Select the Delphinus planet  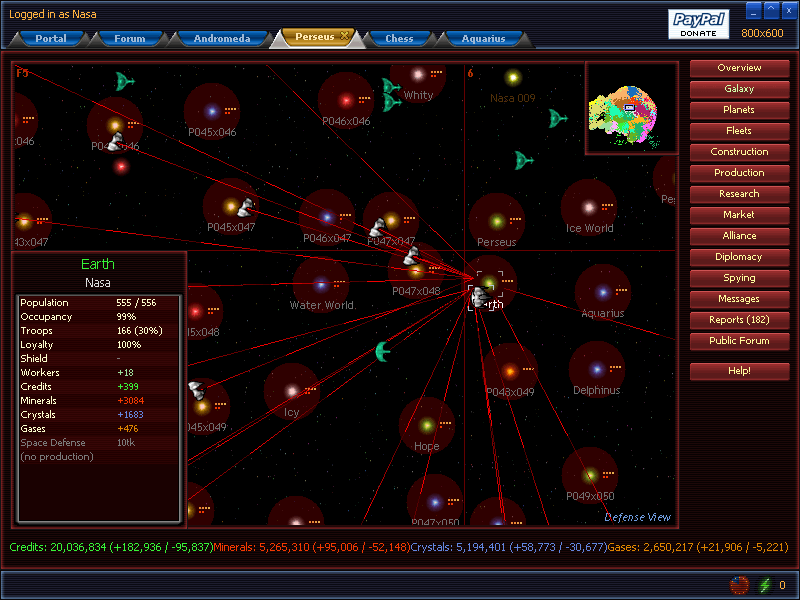click(x=596, y=369)
